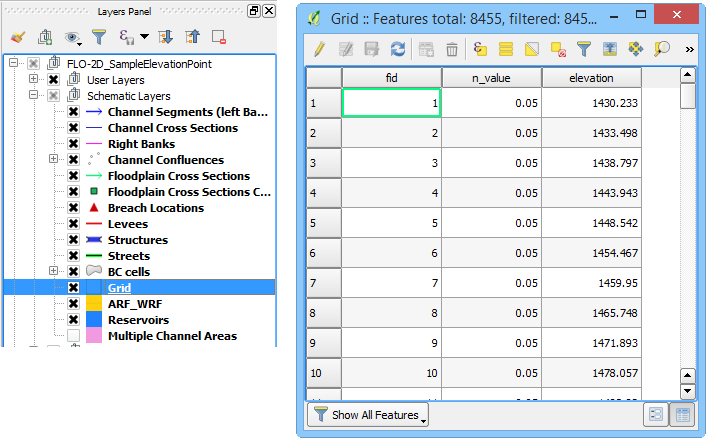Invert selection in attribute table
This screenshot has height=441, width=708.
click(x=532, y=48)
